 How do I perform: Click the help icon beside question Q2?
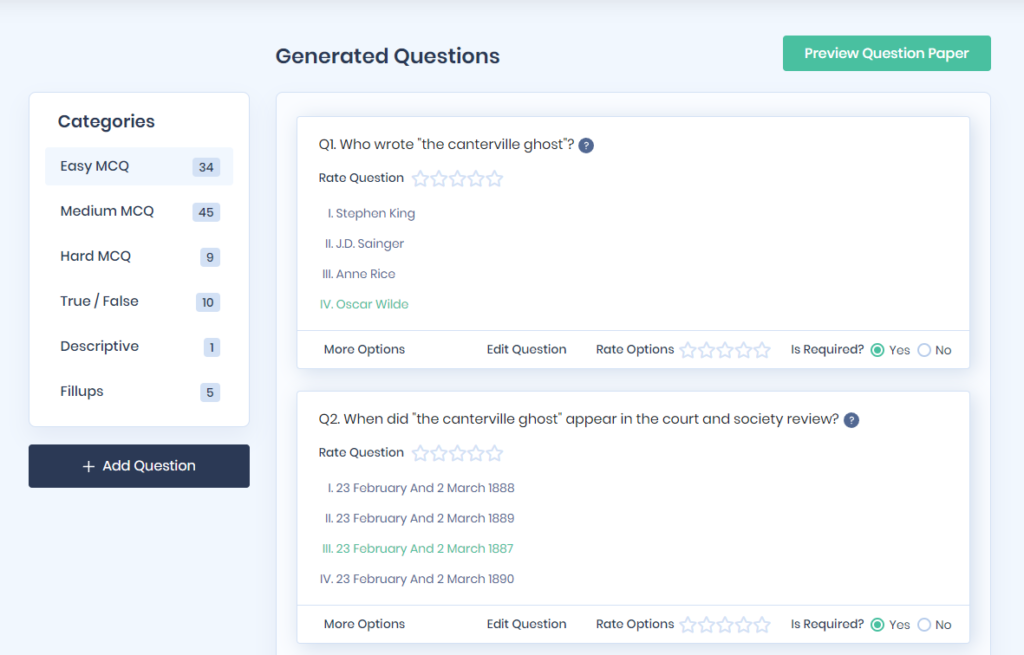click(851, 420)
